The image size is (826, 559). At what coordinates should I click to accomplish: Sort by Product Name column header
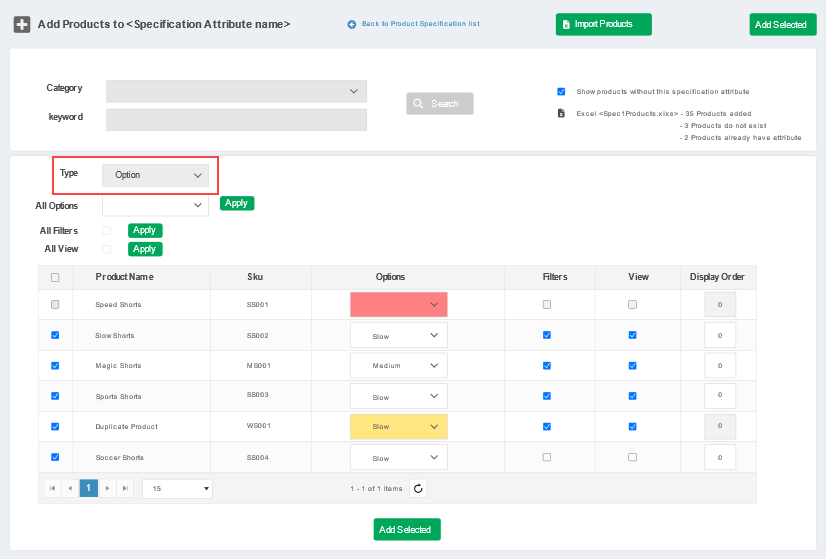click(124, 277)
